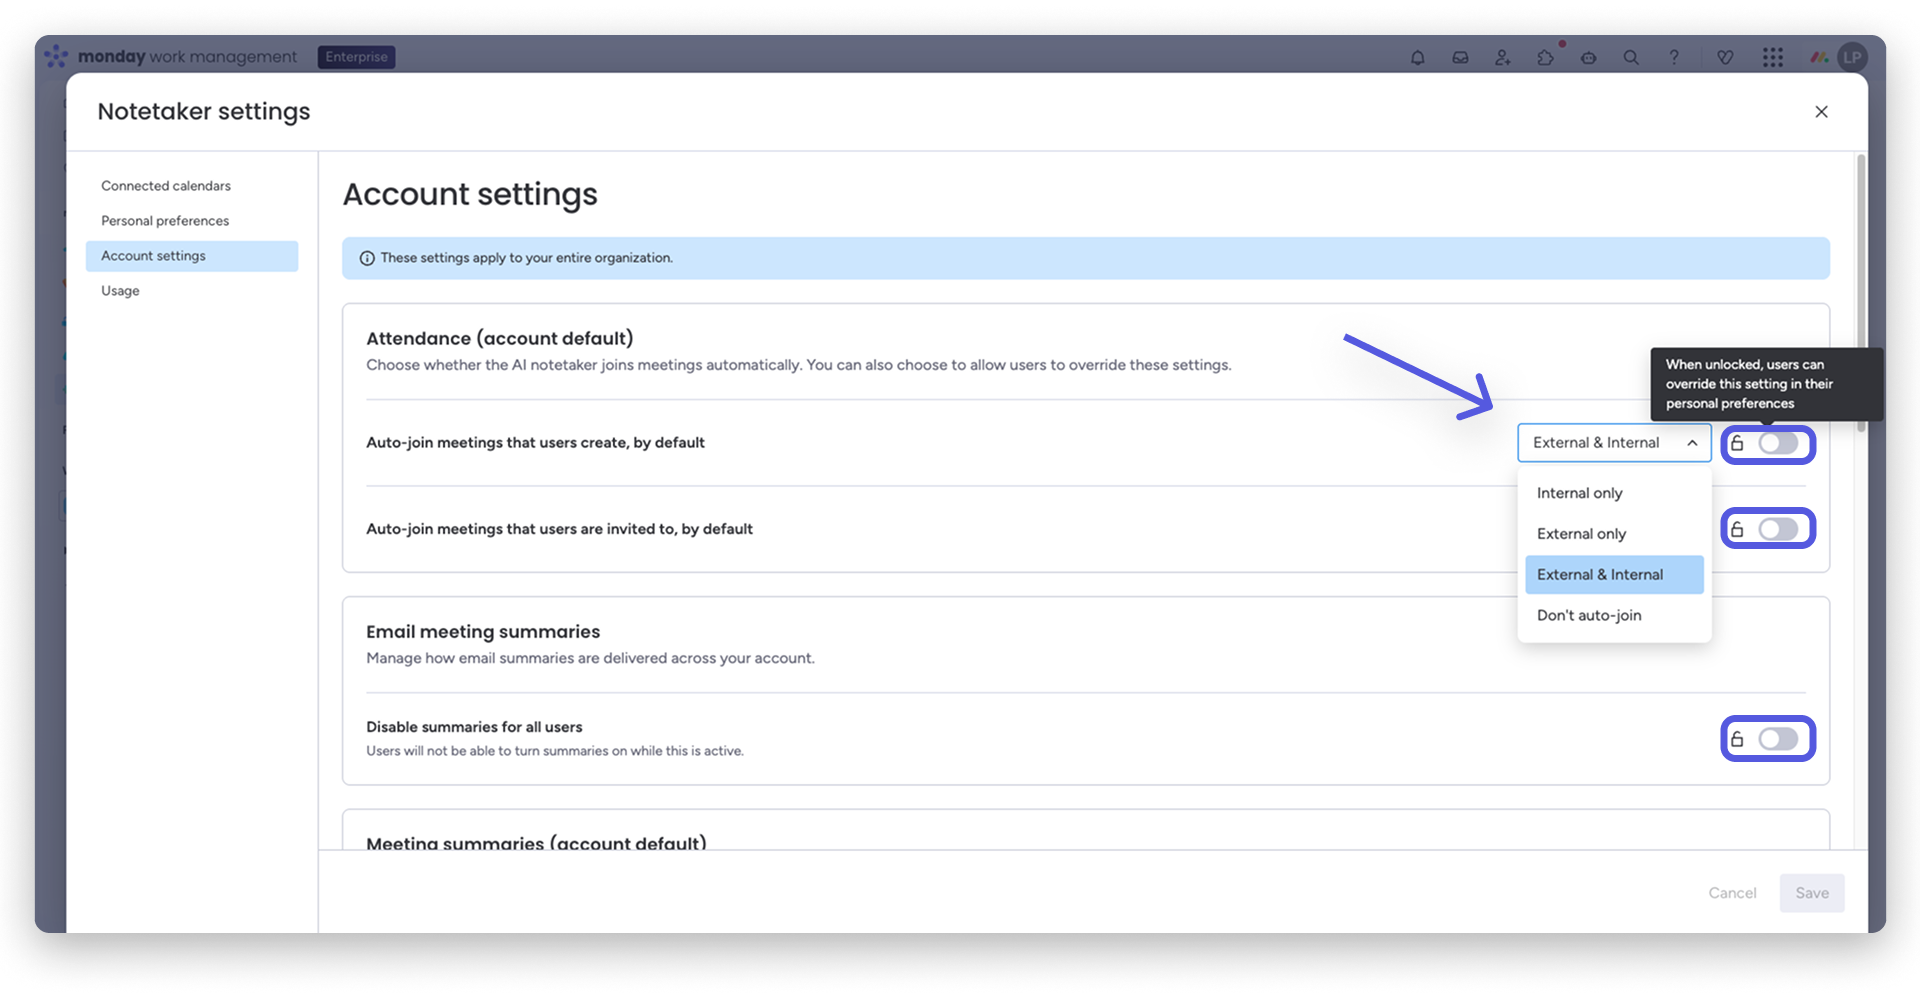Enable Disable summaries for all users toggle

coord(1778,739)
